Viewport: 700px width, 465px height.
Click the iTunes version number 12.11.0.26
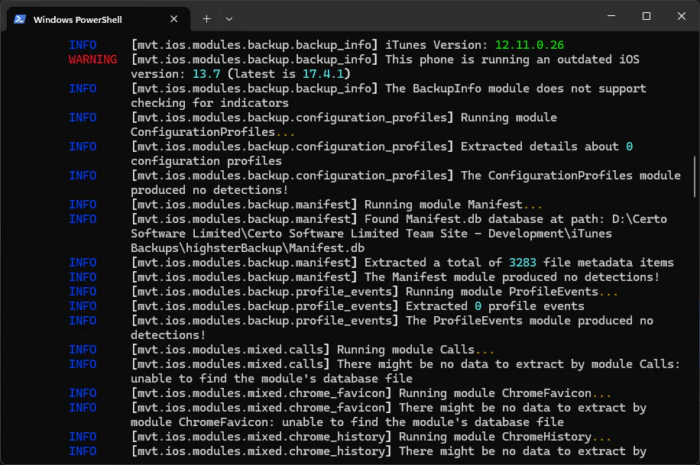click(529, 44)
